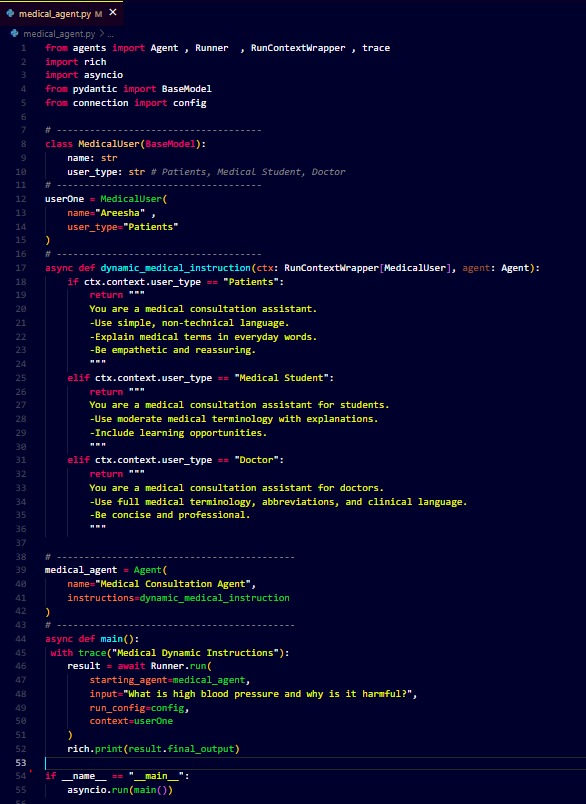The width and height of the screenshot is (586, 804).
Task: Click user_type="Patients" on line 14
Action: click(x=123, y=227)
